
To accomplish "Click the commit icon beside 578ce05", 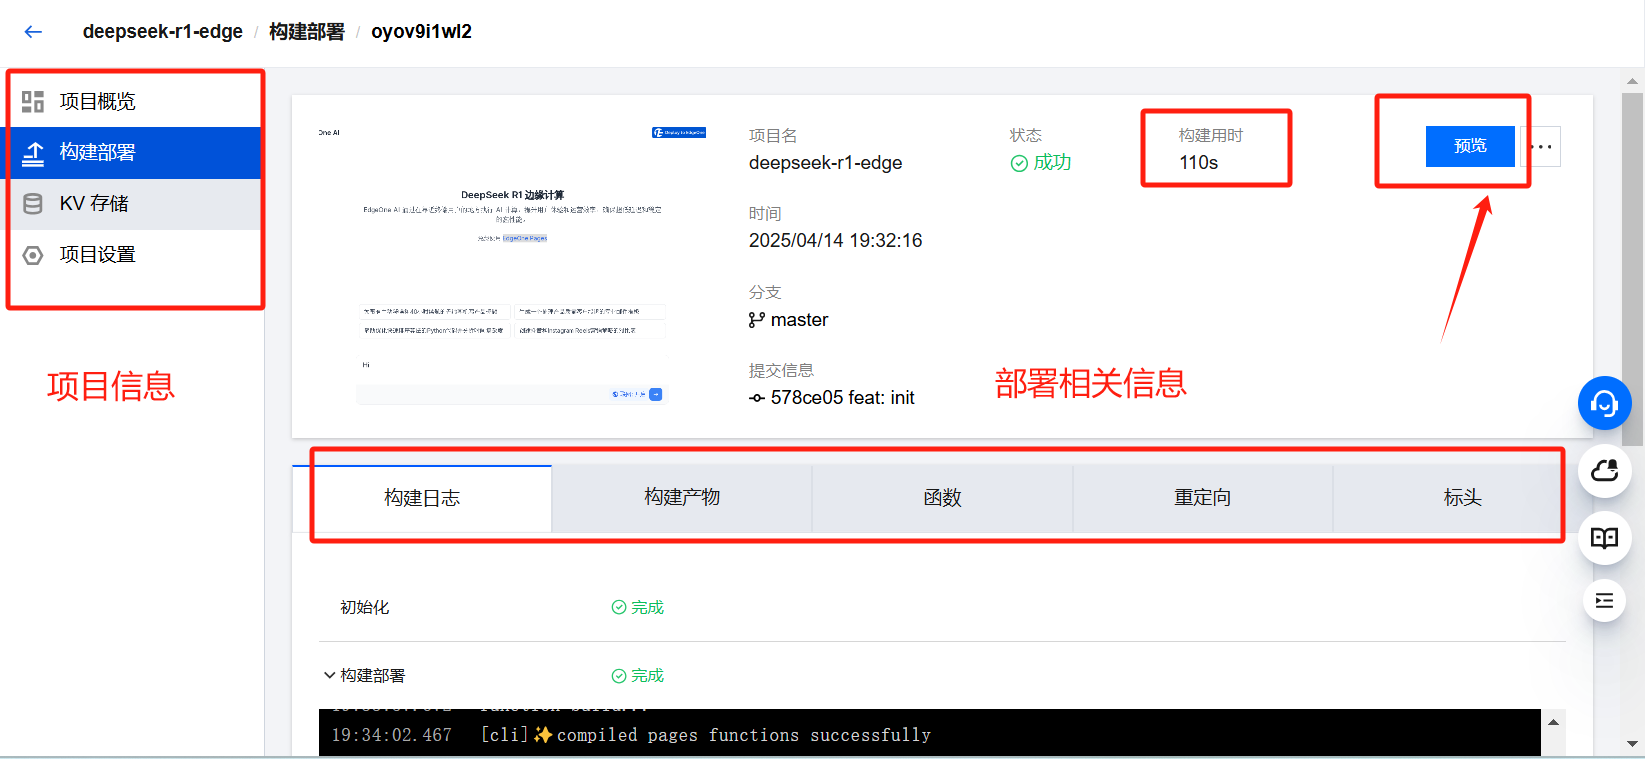I will 757,398.
